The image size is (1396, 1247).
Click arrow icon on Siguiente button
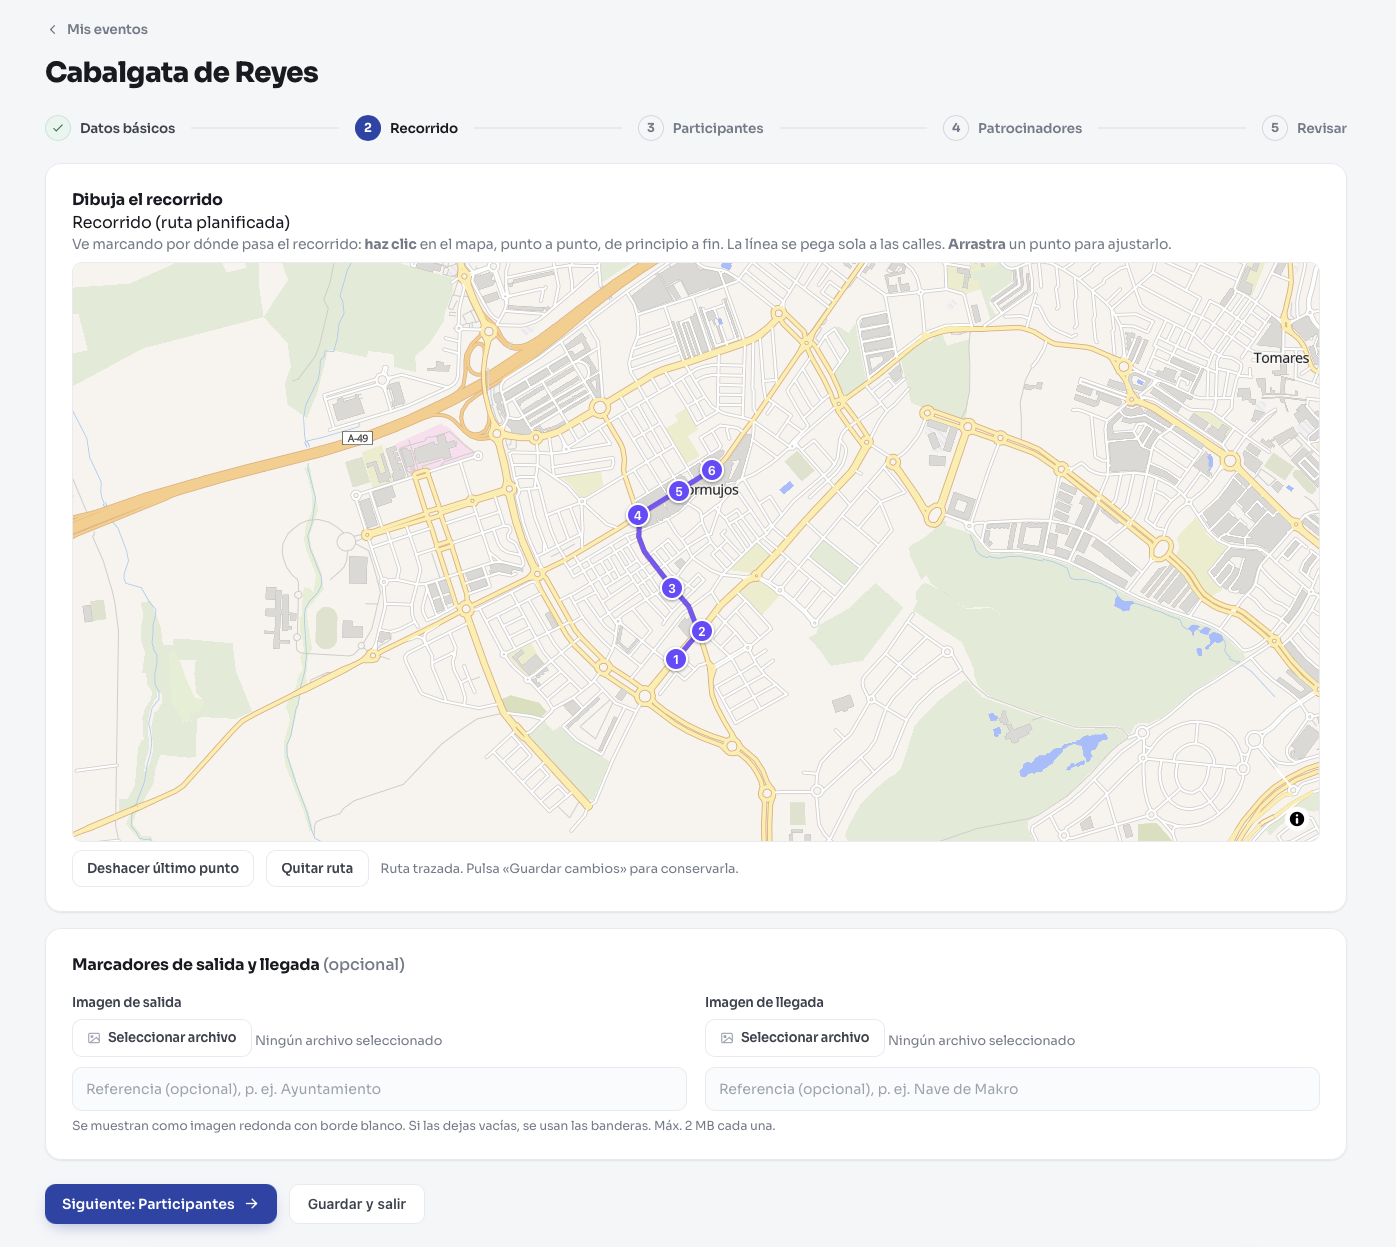(x=252, y=1204)
